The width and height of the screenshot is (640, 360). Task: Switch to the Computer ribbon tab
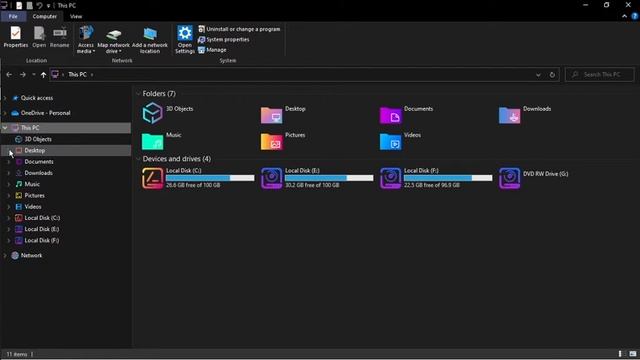point(44,16)
